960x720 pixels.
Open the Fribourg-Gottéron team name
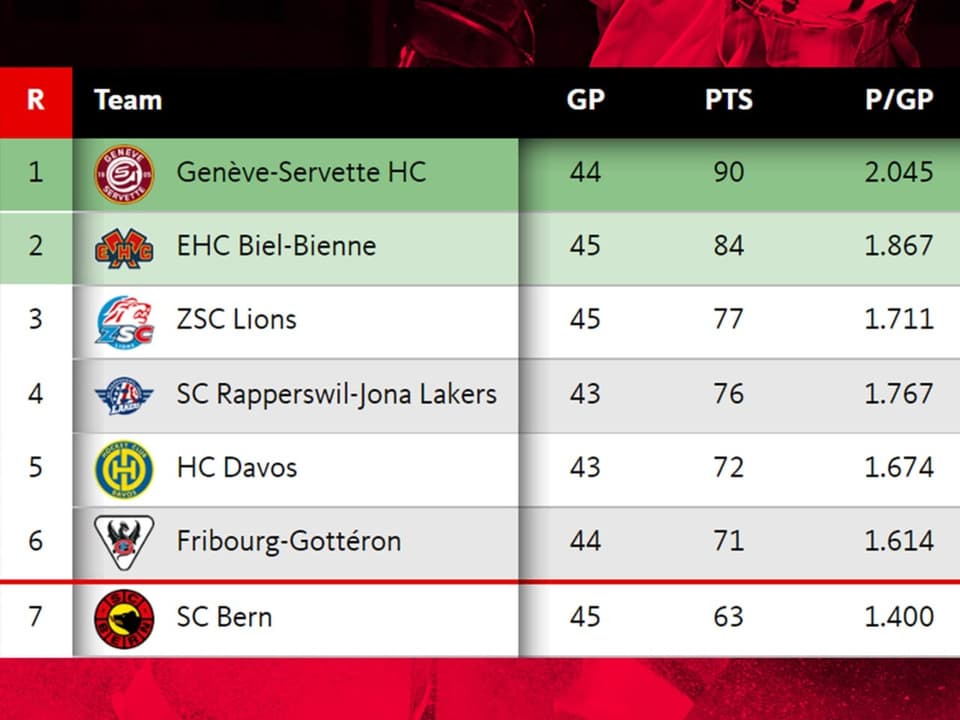point(289,542)
